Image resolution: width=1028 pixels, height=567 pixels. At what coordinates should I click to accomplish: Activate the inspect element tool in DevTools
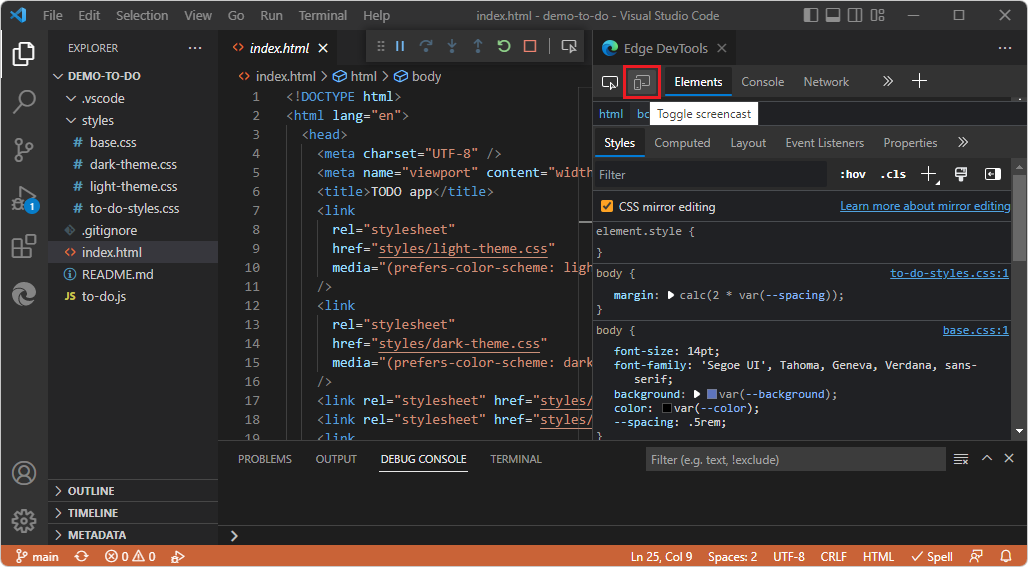click(610, 82)
